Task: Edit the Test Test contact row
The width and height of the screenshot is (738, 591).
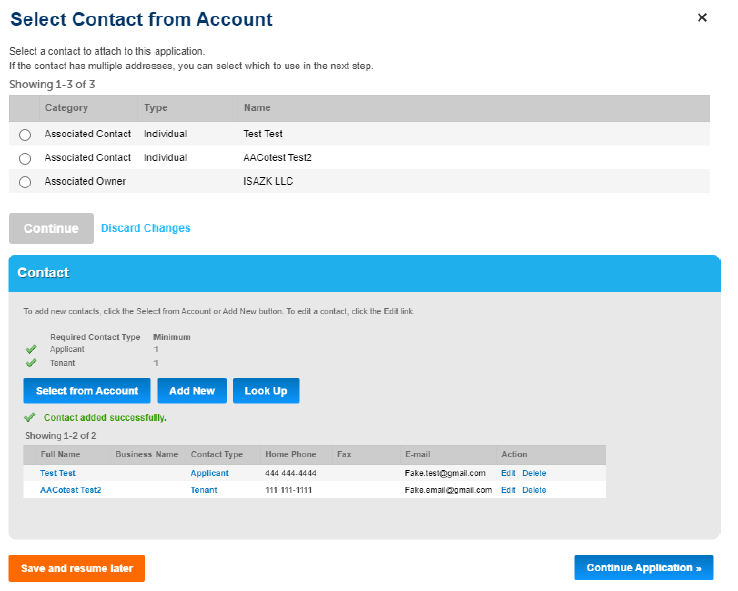Action: pos(508,473)
